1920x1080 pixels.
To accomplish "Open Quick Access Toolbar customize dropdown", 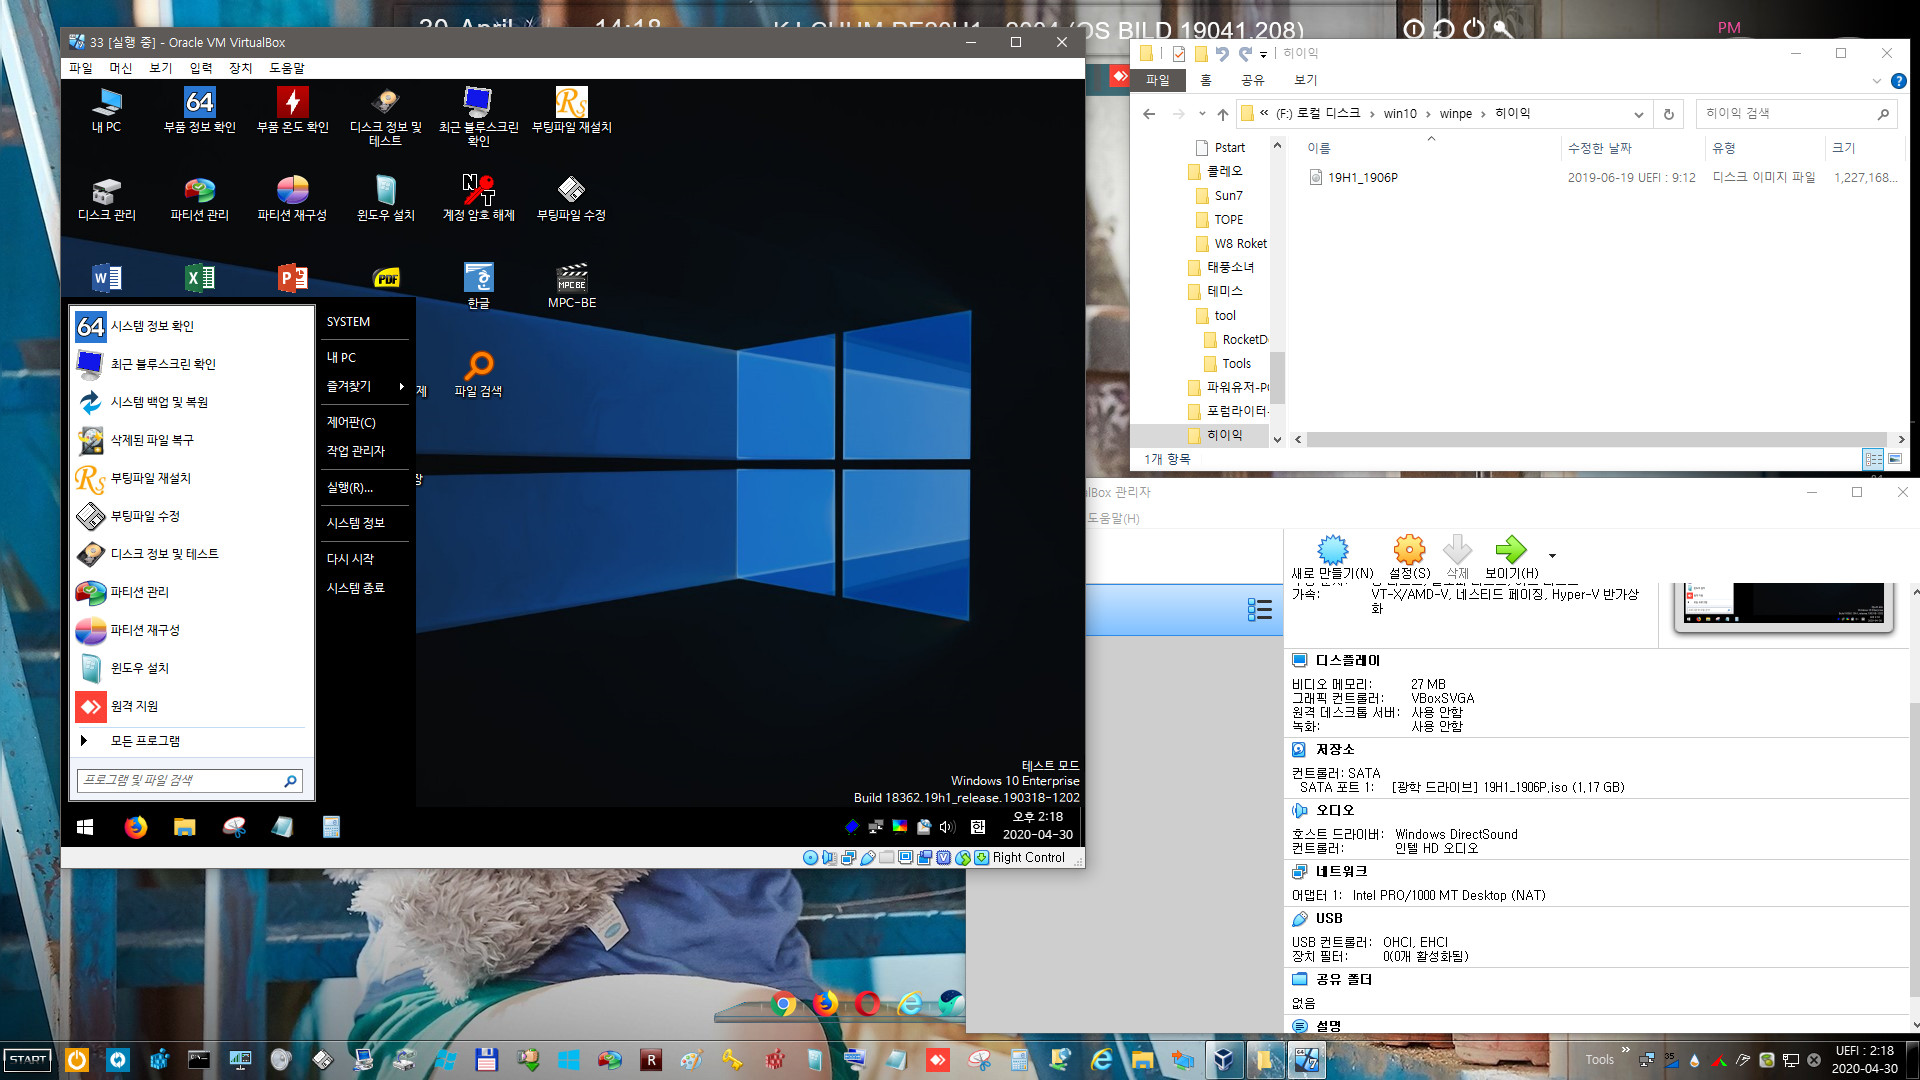I will 1263,54.
